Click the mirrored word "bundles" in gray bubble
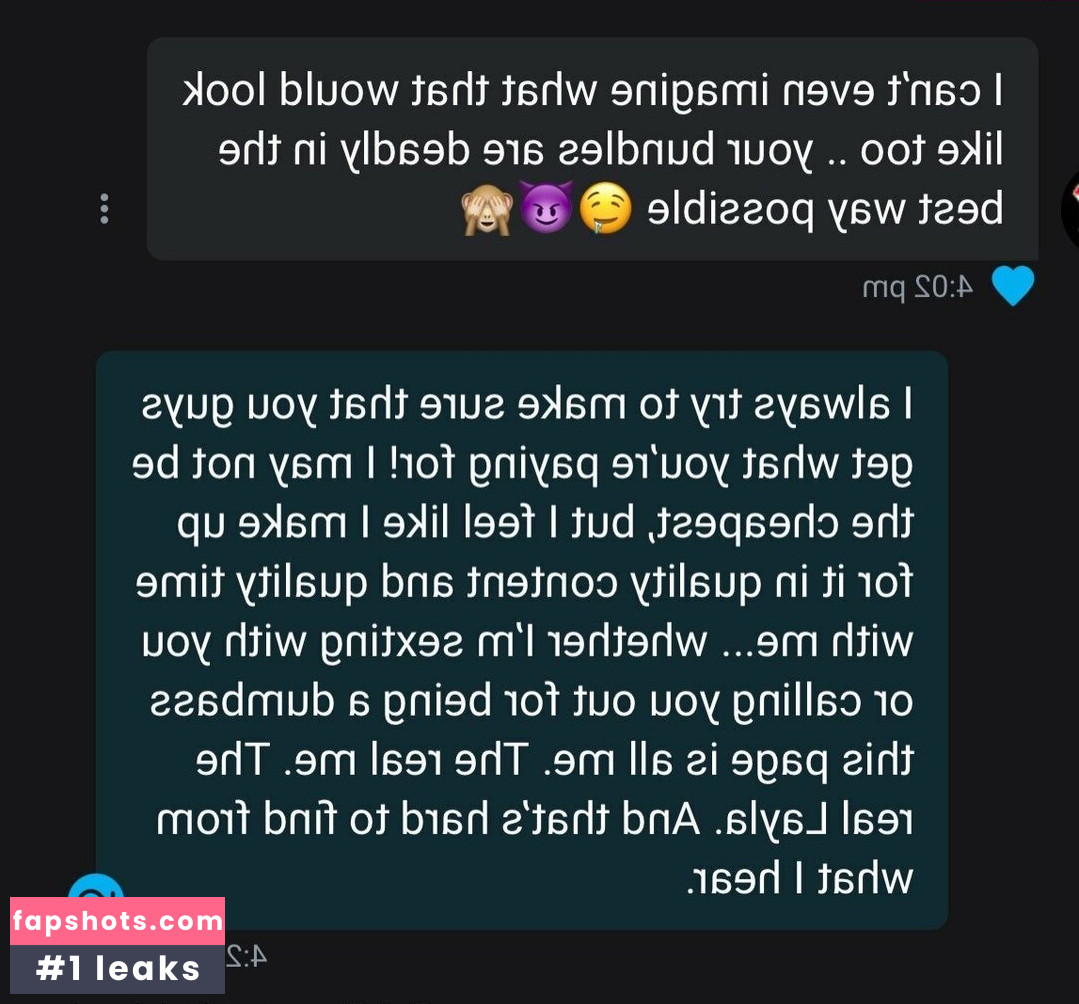Screen dimensions: 1079x1004 [x=637, y=149]
